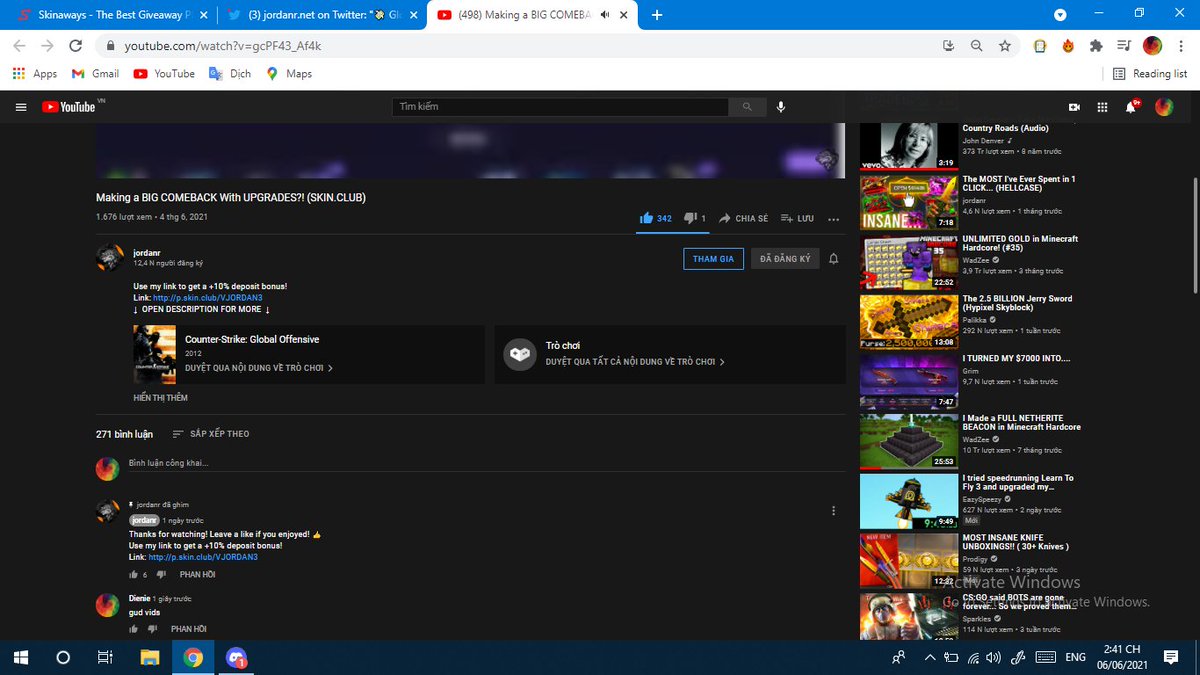Reload the current page
The width and height of the screenshot is (1200, 675).
coord(75,46)
